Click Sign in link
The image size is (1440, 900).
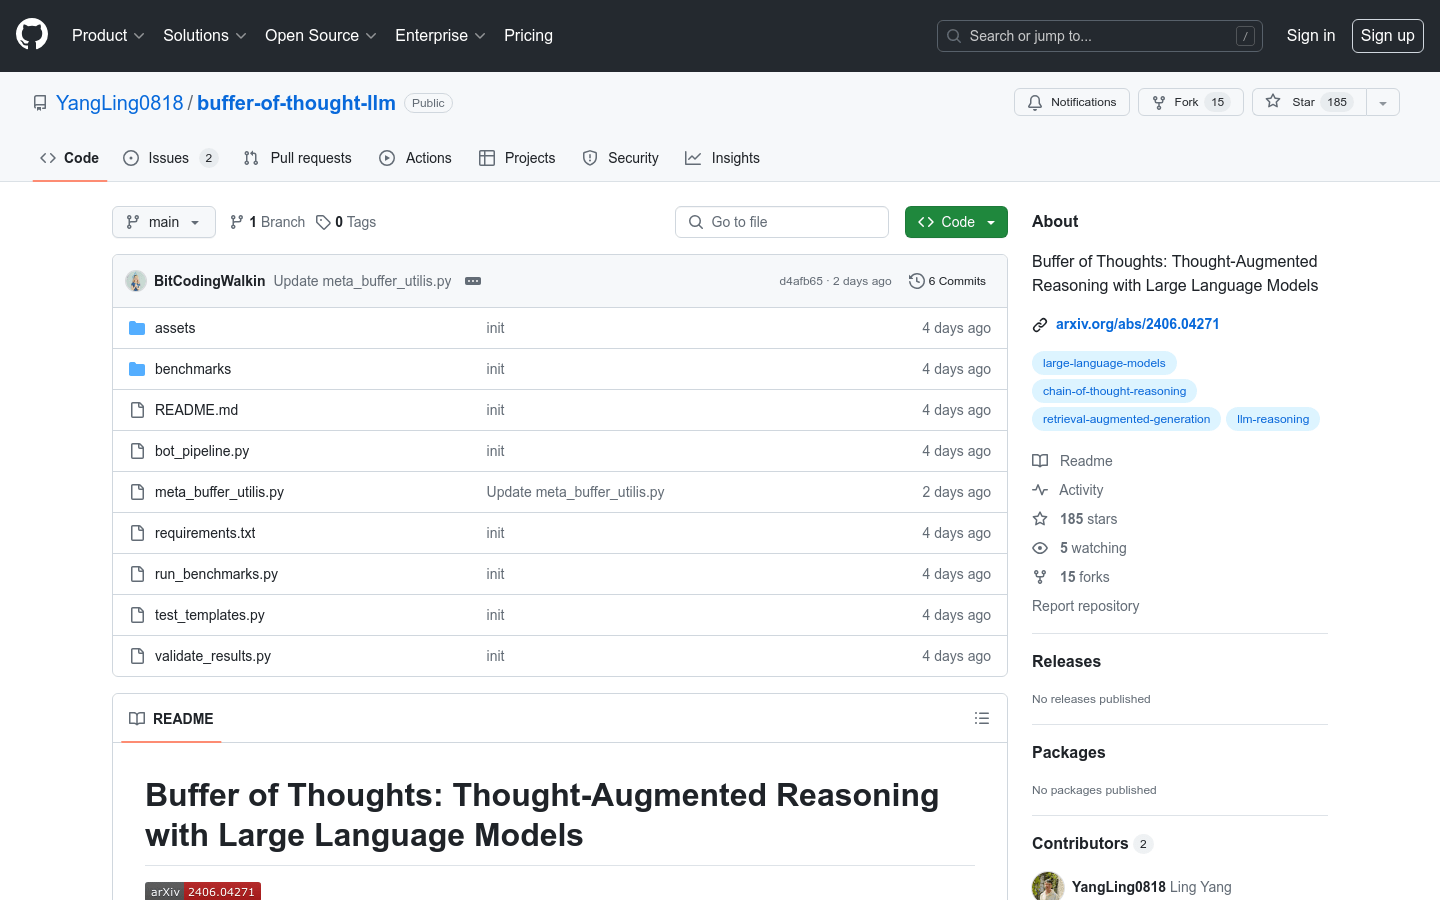1310,35
